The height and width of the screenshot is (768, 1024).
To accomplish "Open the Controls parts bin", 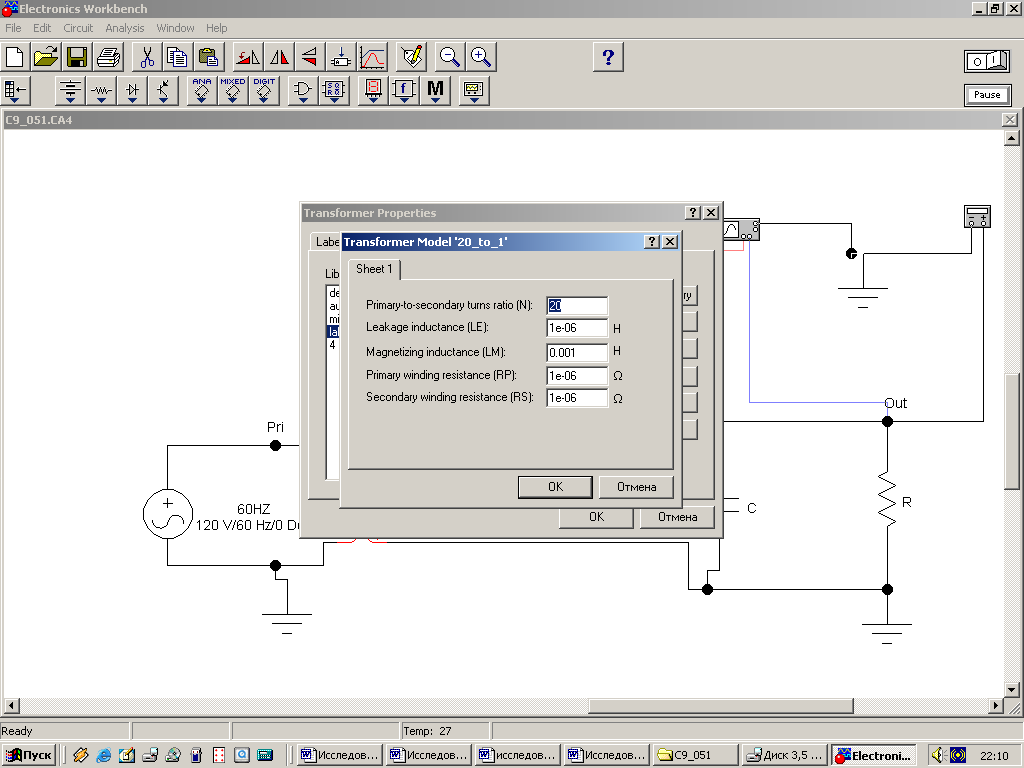I will pos(404,90).
